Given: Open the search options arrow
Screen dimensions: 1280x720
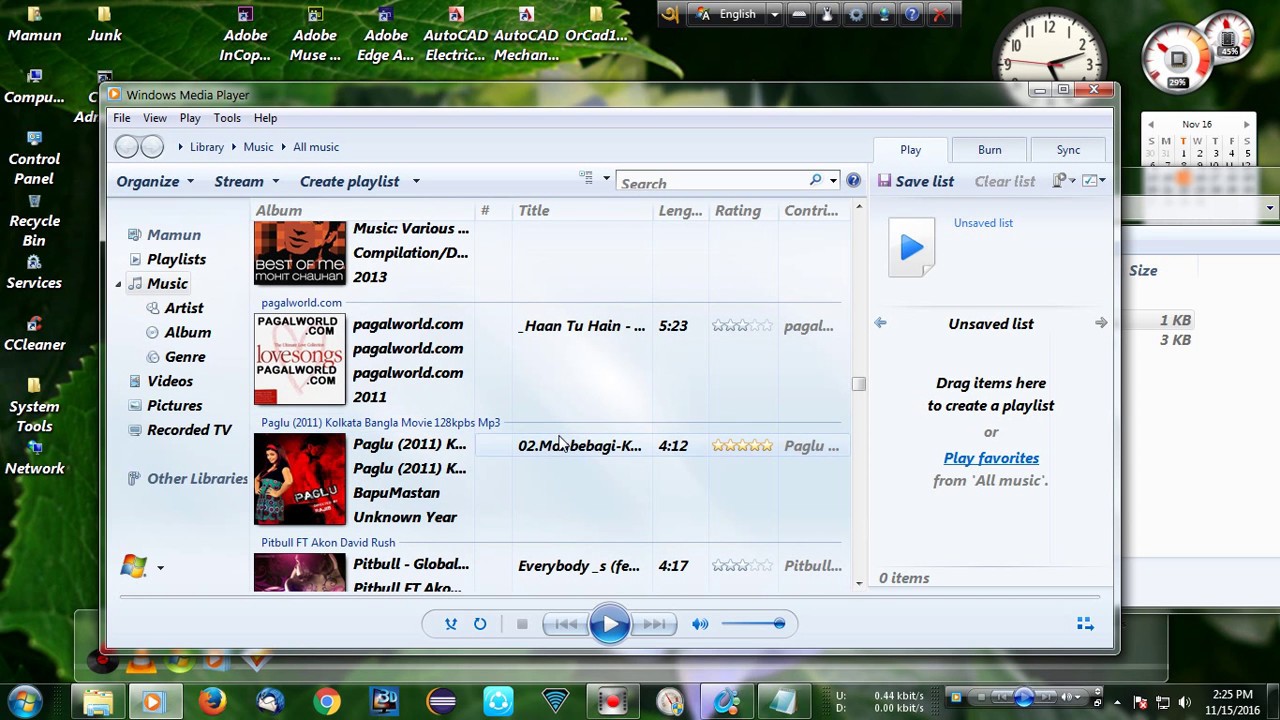Looking at the screenshot, I should click(833, 181).
